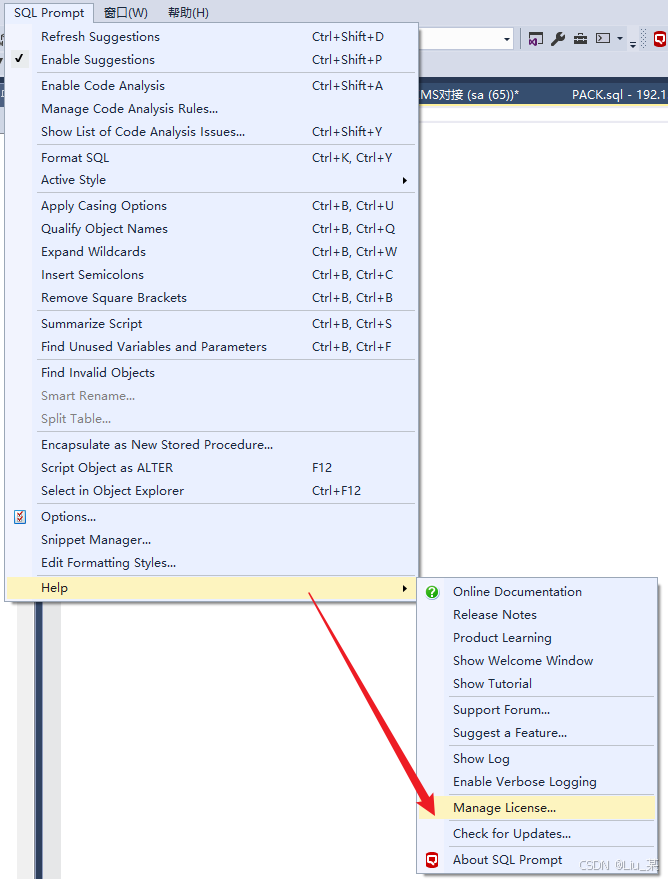Open the toolbox briefcase icon

580,40
